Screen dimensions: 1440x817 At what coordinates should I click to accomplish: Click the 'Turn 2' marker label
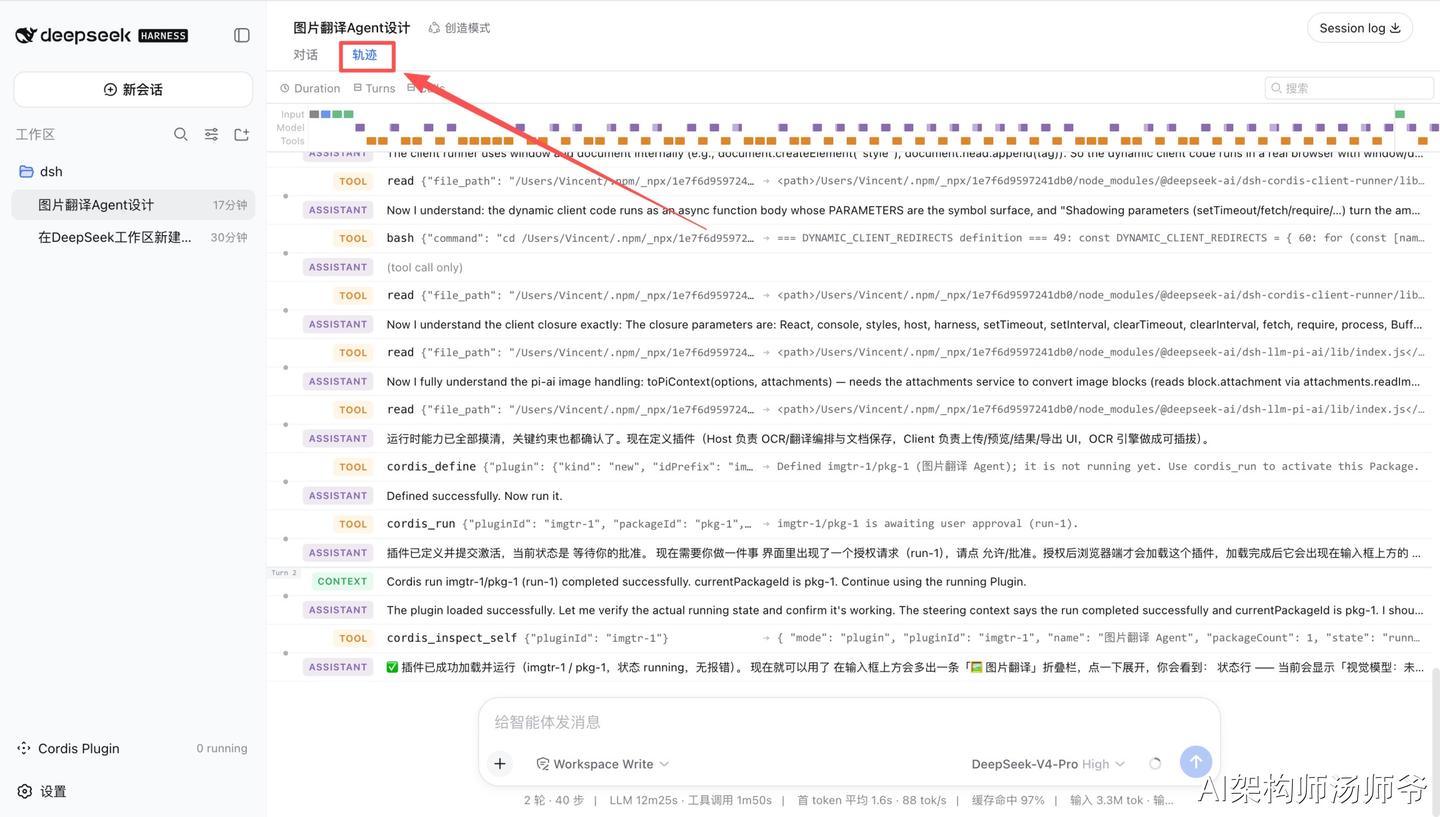pos(284,573)
